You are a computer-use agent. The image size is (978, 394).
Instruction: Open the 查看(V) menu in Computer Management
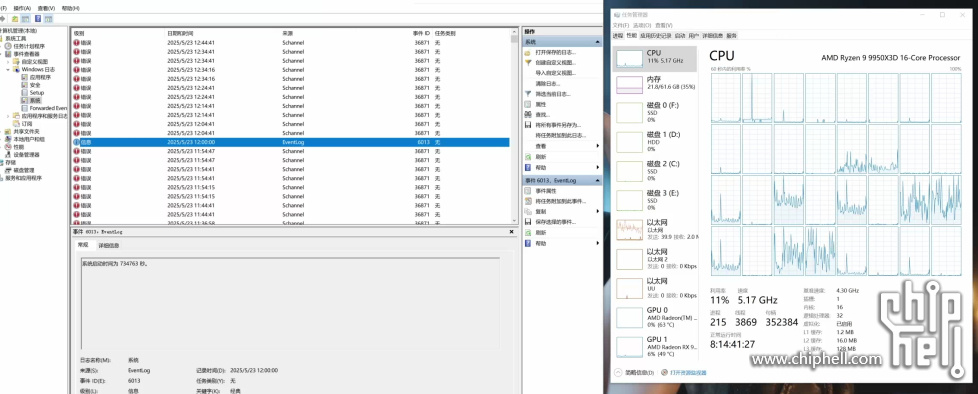(46, 7)
